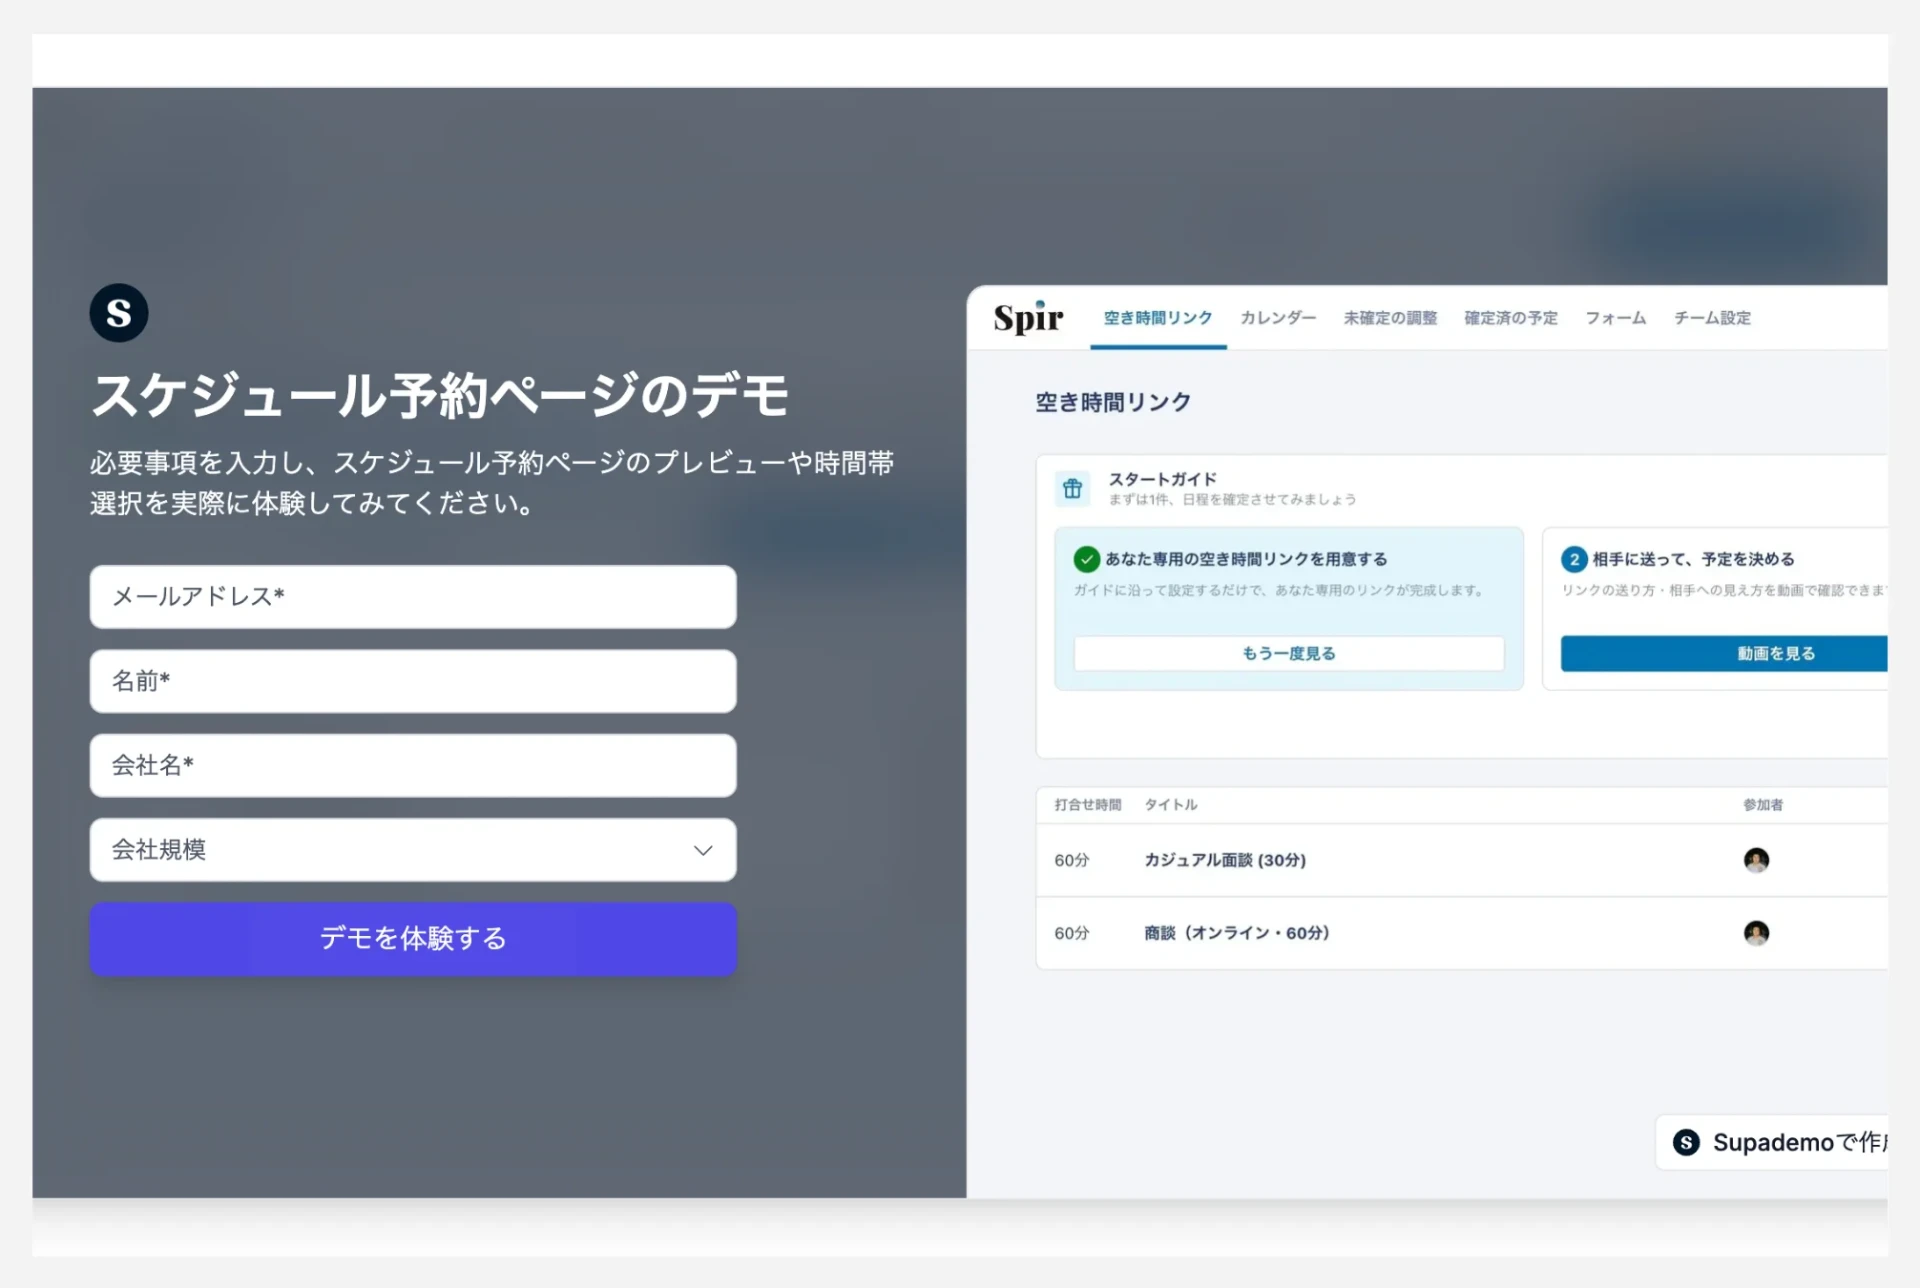The width and height of the screenshot is (1920, 1288).
Task: Click the タイトル column header
Action: pos(1170,805)
